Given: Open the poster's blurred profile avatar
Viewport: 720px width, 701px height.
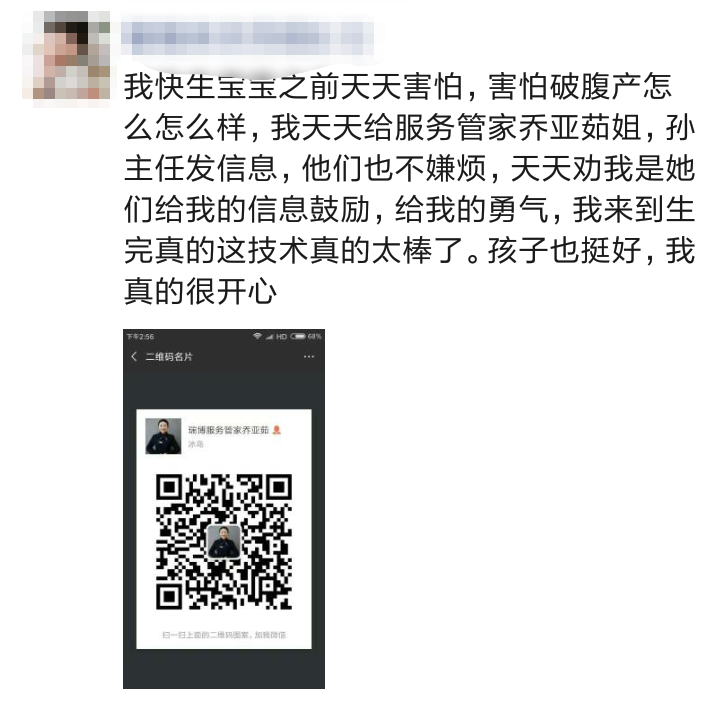Looking at the screenshot, I should coord(66,55).
